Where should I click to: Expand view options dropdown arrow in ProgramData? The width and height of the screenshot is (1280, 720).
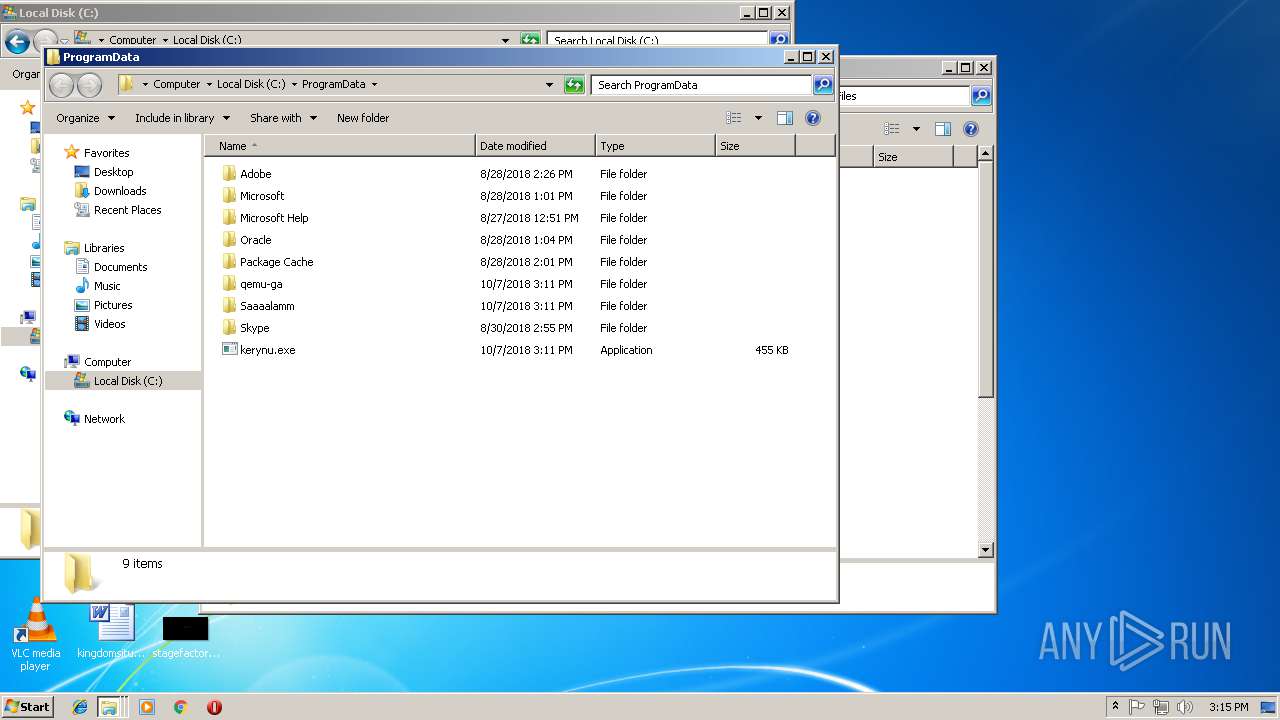click(x=758, y=118)
